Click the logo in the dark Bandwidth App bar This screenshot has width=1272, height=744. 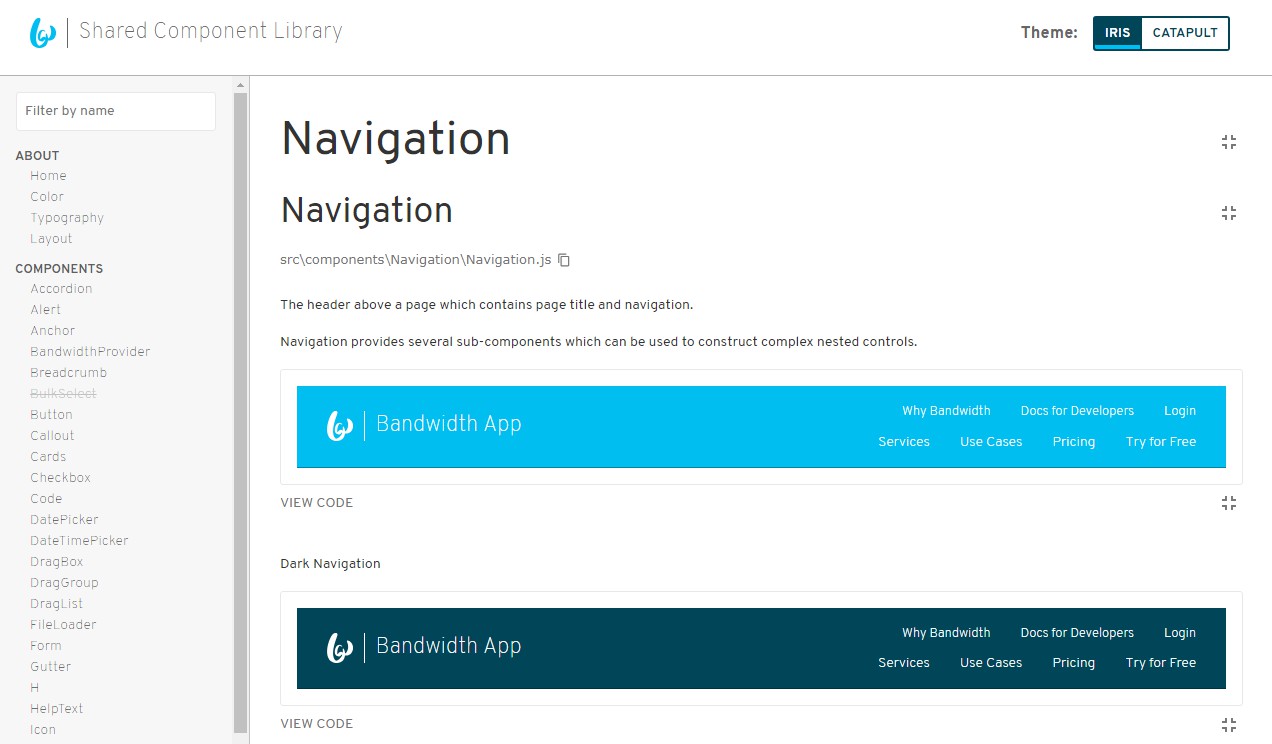tap(340, 648)
